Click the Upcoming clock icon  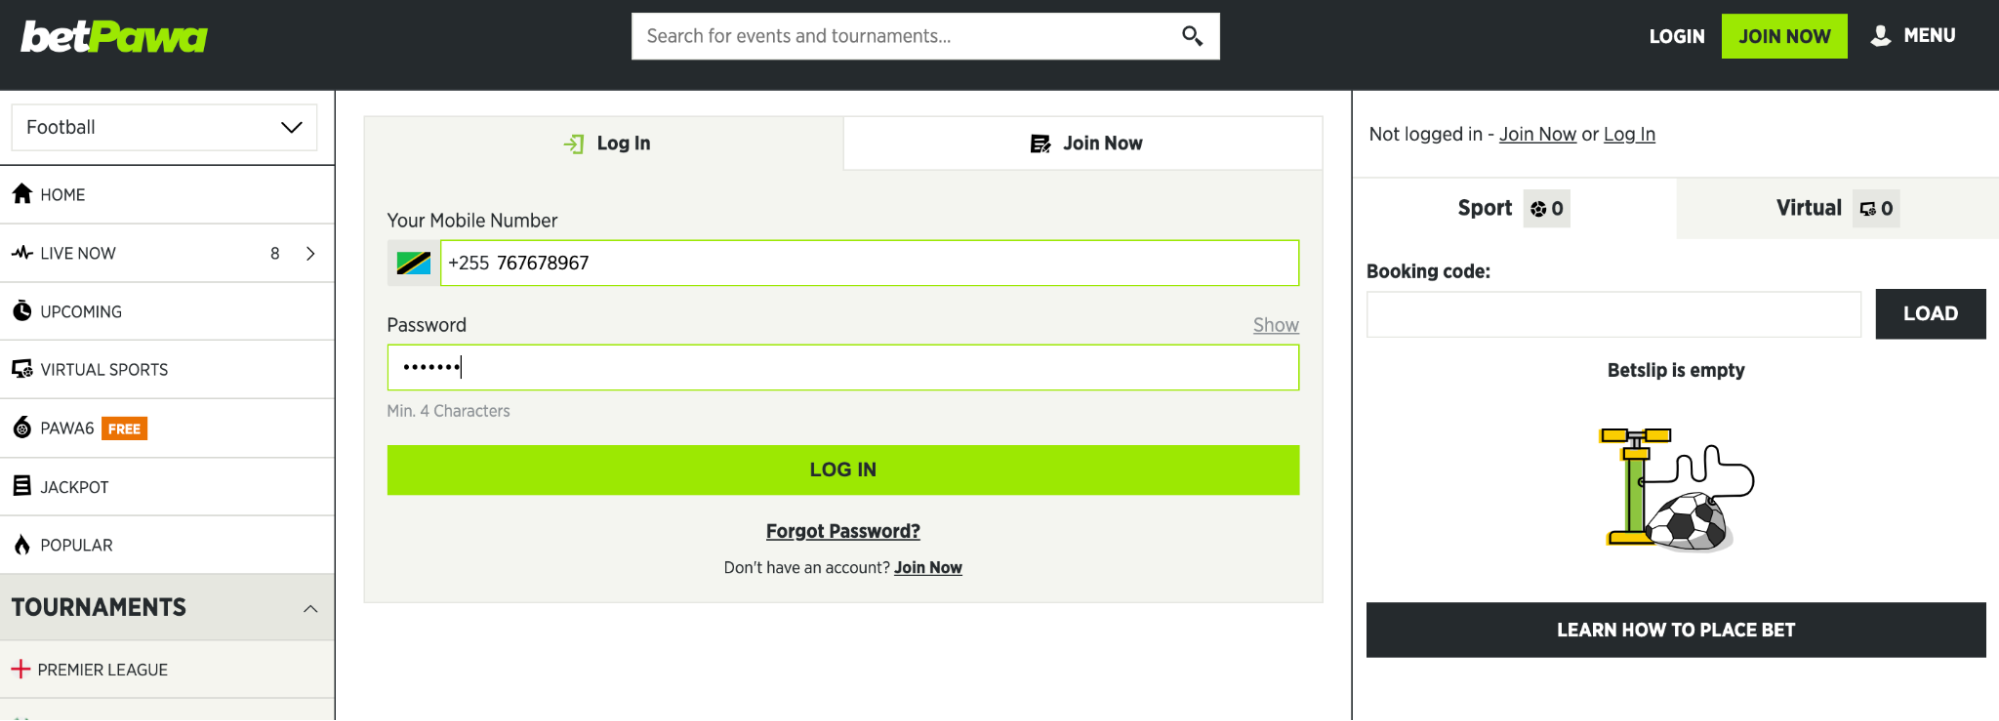pyautogui.click(x=22, y=311)
